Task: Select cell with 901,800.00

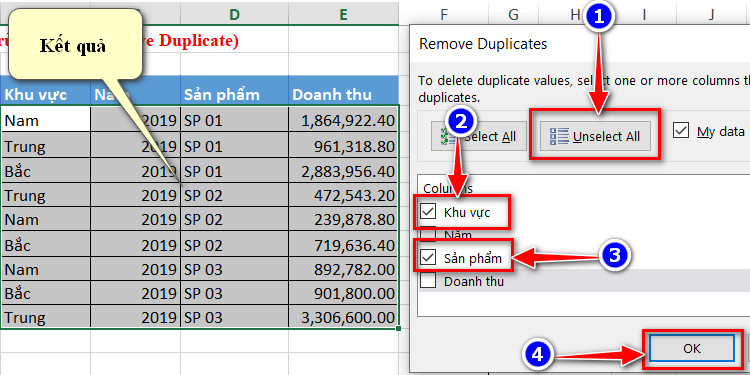Action: pyautogui.click(x=343, y=294)
